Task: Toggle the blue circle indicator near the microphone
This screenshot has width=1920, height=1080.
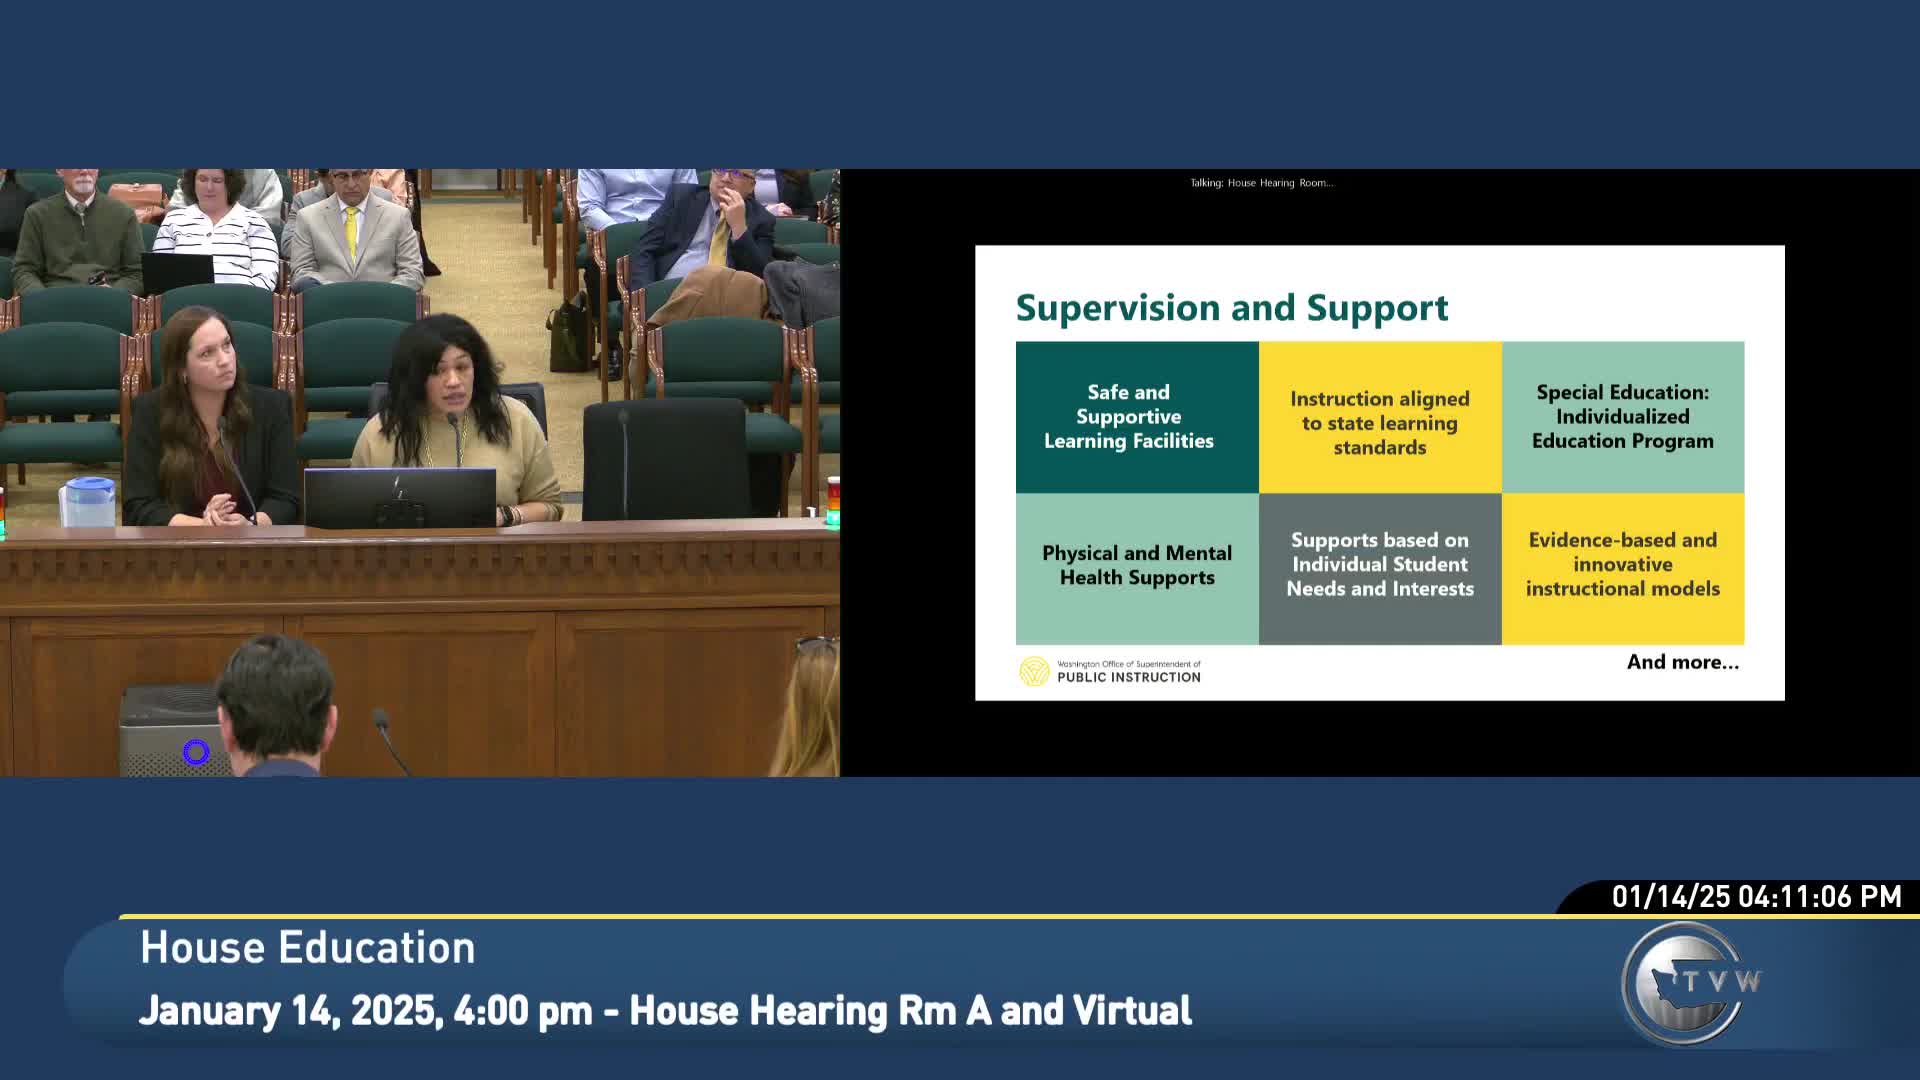Action: 197,750
